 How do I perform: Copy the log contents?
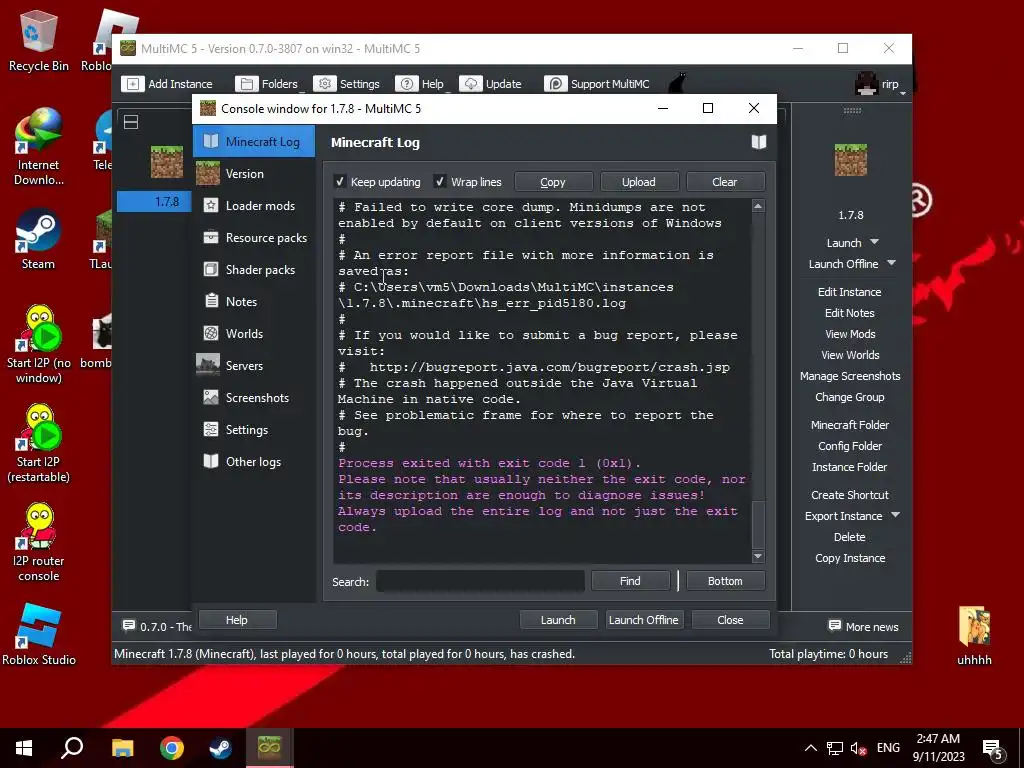553,182
